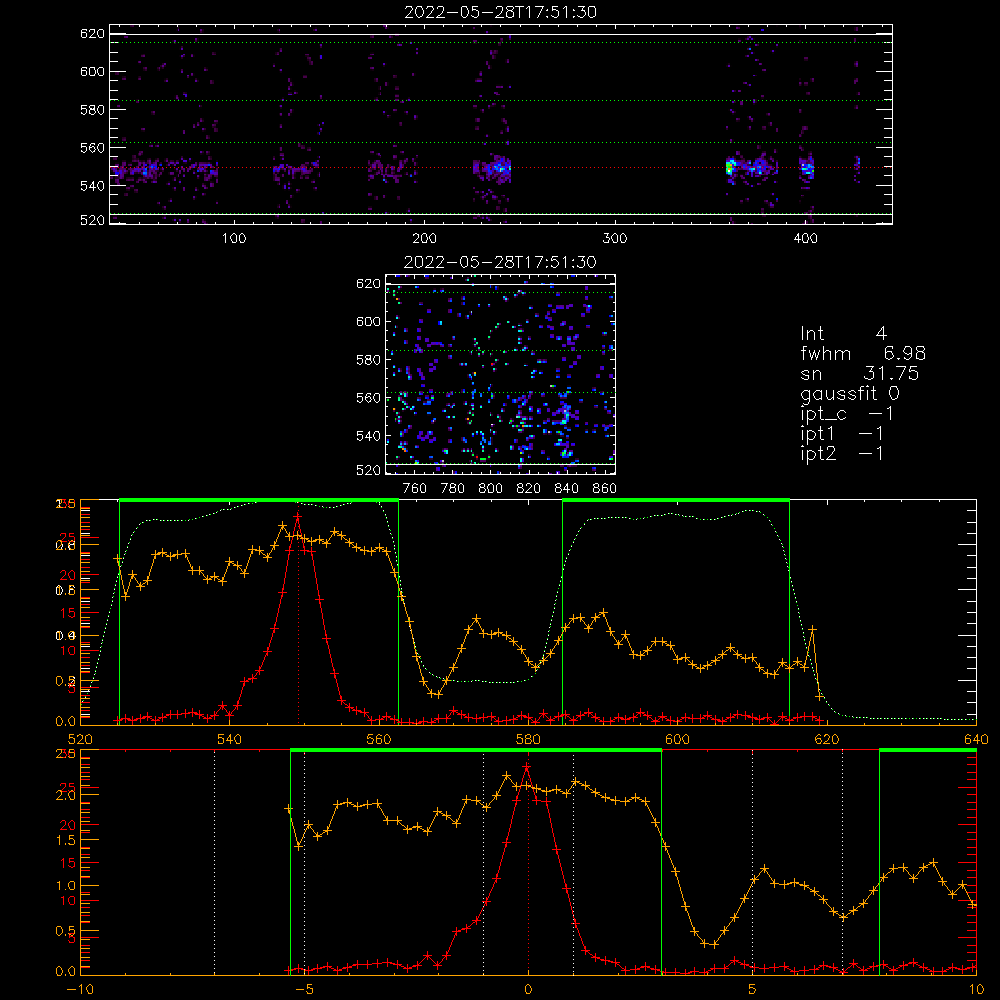Click x-axis label '5' of the bottom plot
Image resolution: width=1000 pixels, height=1000 pixels.
(752, 990)
